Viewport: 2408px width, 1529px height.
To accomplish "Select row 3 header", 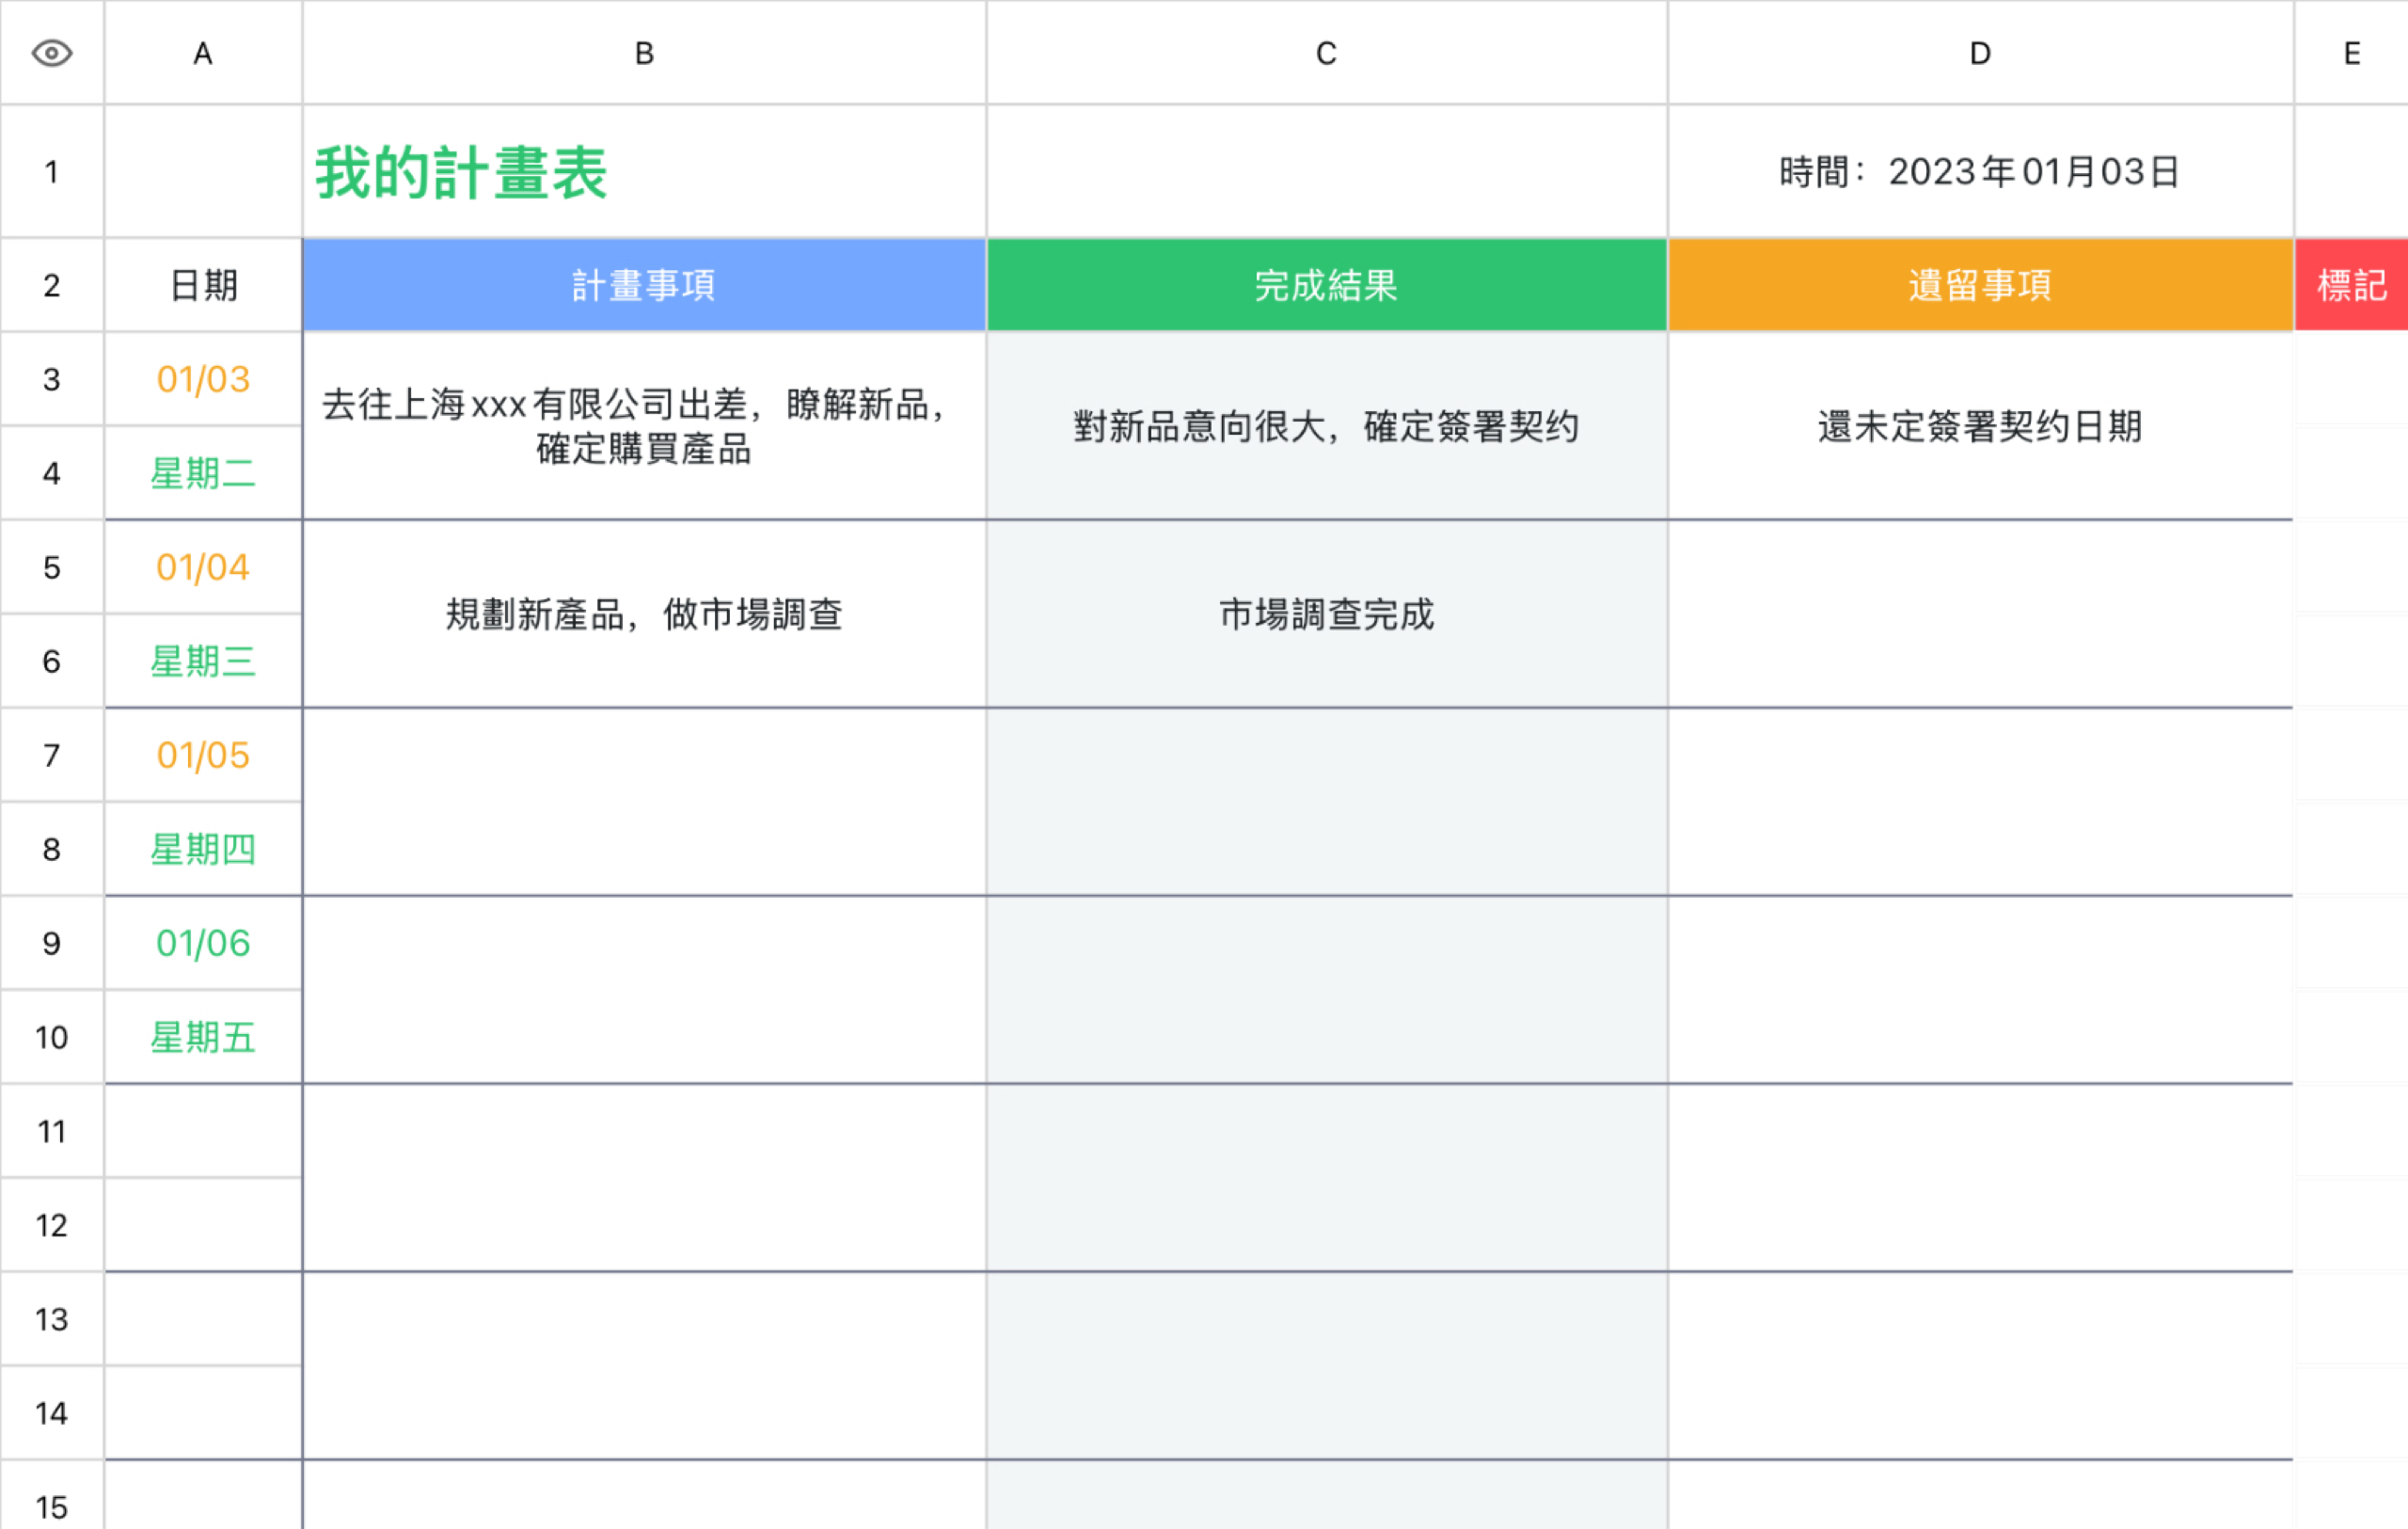I will pyautogui.click(x=52, y=379).
